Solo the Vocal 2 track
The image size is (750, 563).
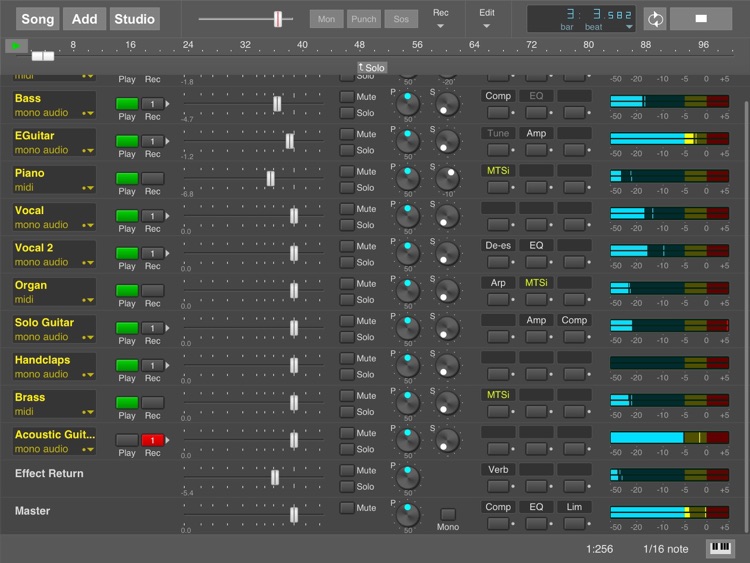coord(347,262)
